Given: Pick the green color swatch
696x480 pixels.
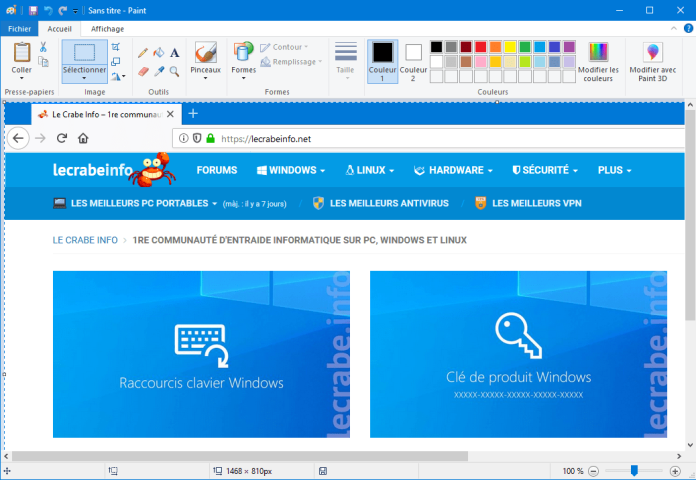Looking at the screenshot, I should click(x=525, y=47).
